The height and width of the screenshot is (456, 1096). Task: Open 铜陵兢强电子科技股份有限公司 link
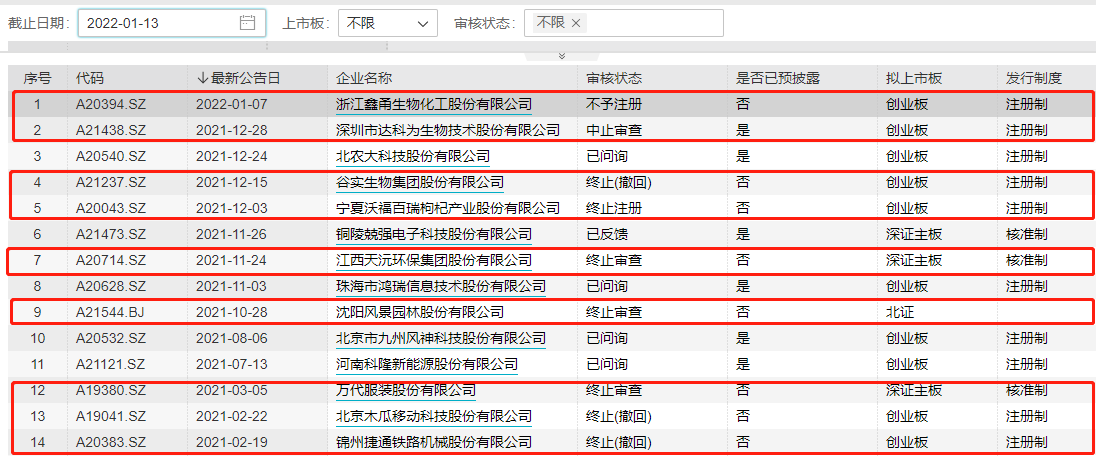pos(434,234)
